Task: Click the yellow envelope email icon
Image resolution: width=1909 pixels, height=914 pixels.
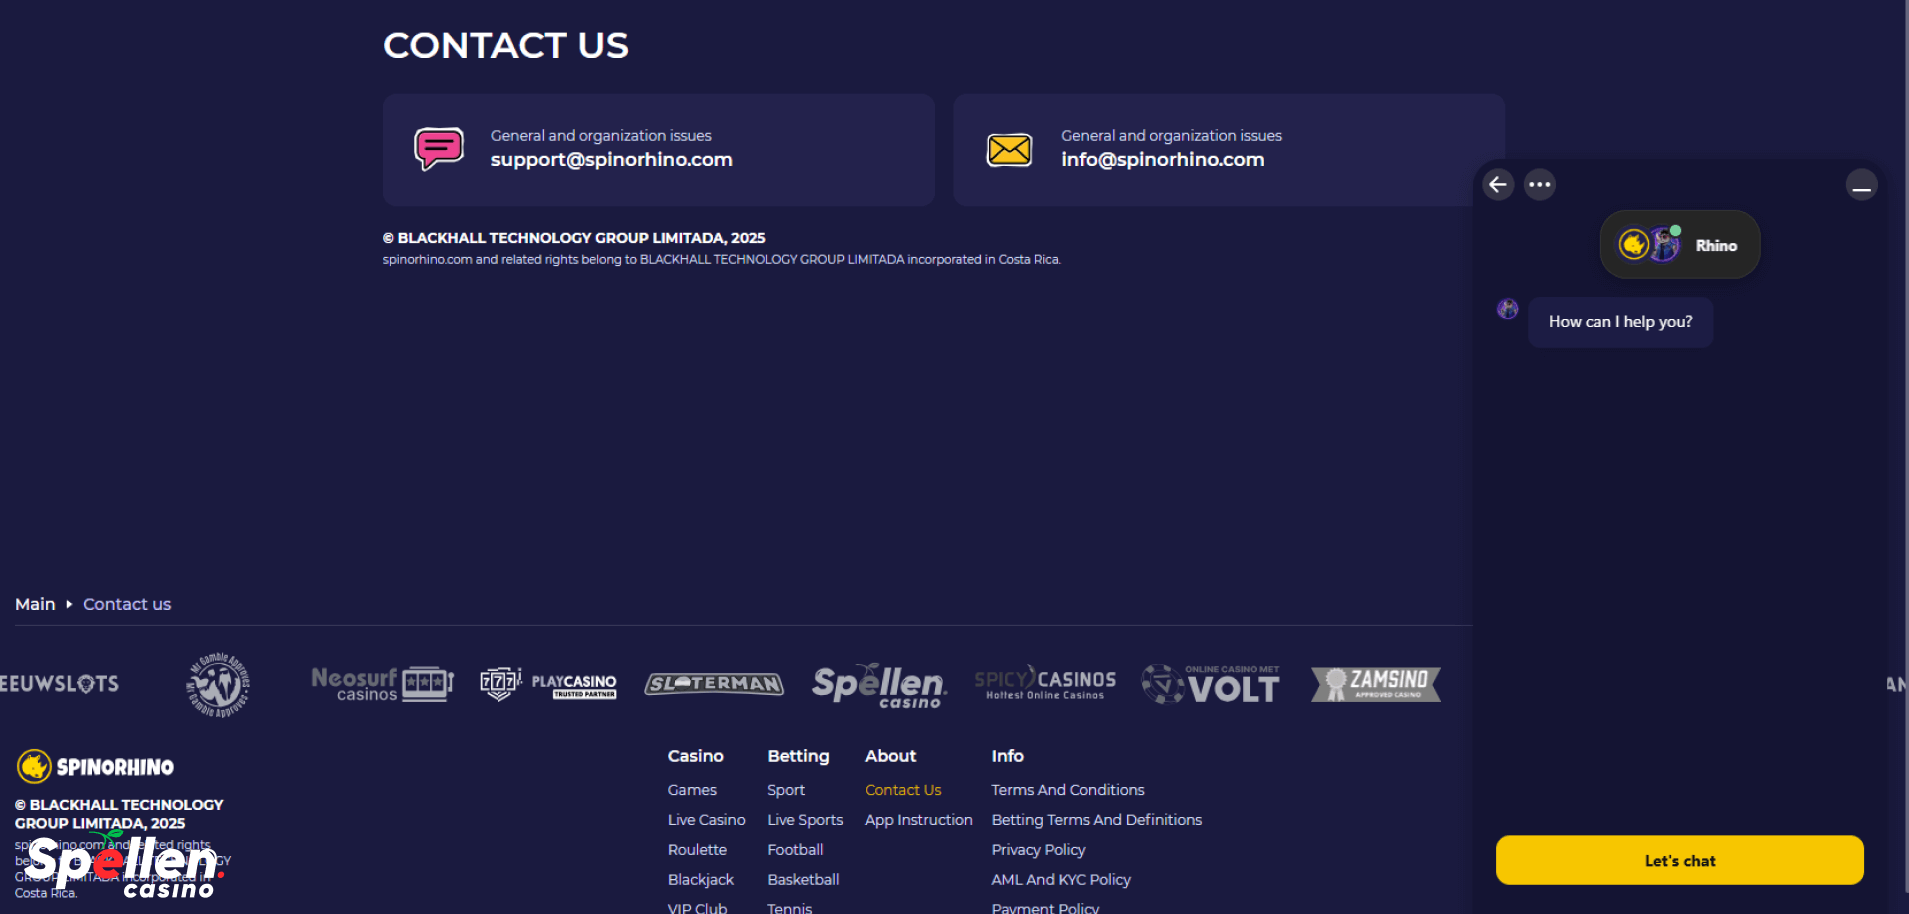Action: click(x=1009, y=150)
